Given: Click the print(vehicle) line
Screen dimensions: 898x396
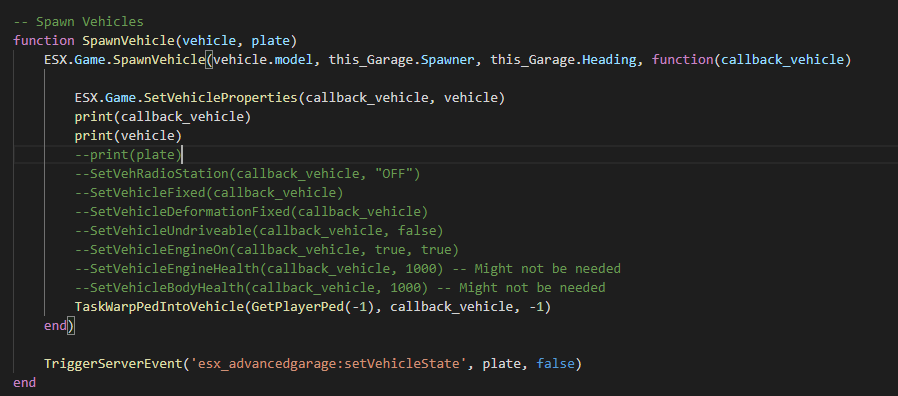Looking at the screenshot, I should coord(128,136).
